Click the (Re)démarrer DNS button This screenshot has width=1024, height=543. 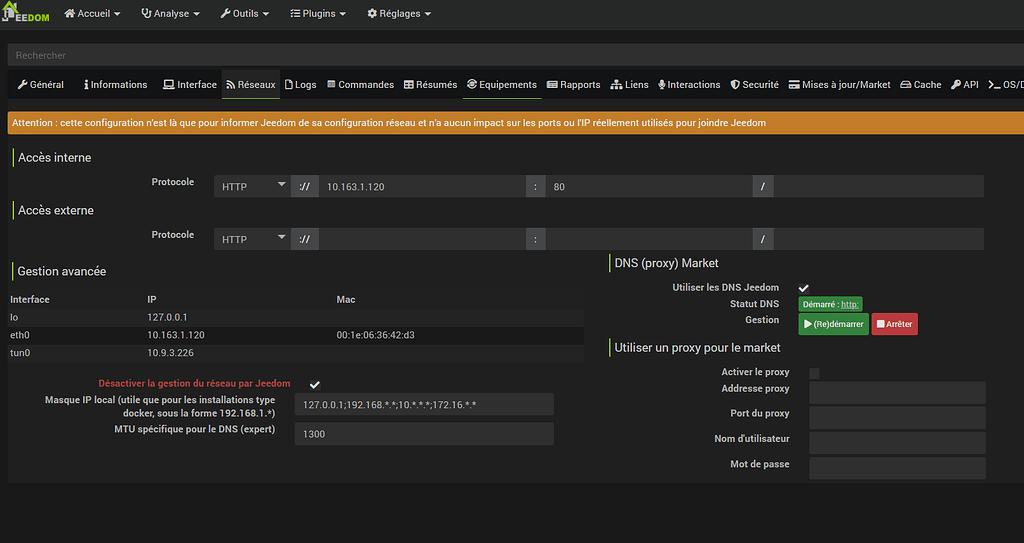click(833, 324)
